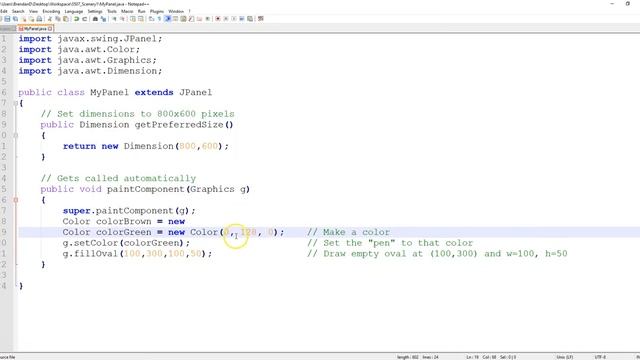Image resolution: width=640 pixels, height=360 pixels.
Task: Click the Close All documents toolbar icon
Action: pos(32,19)
